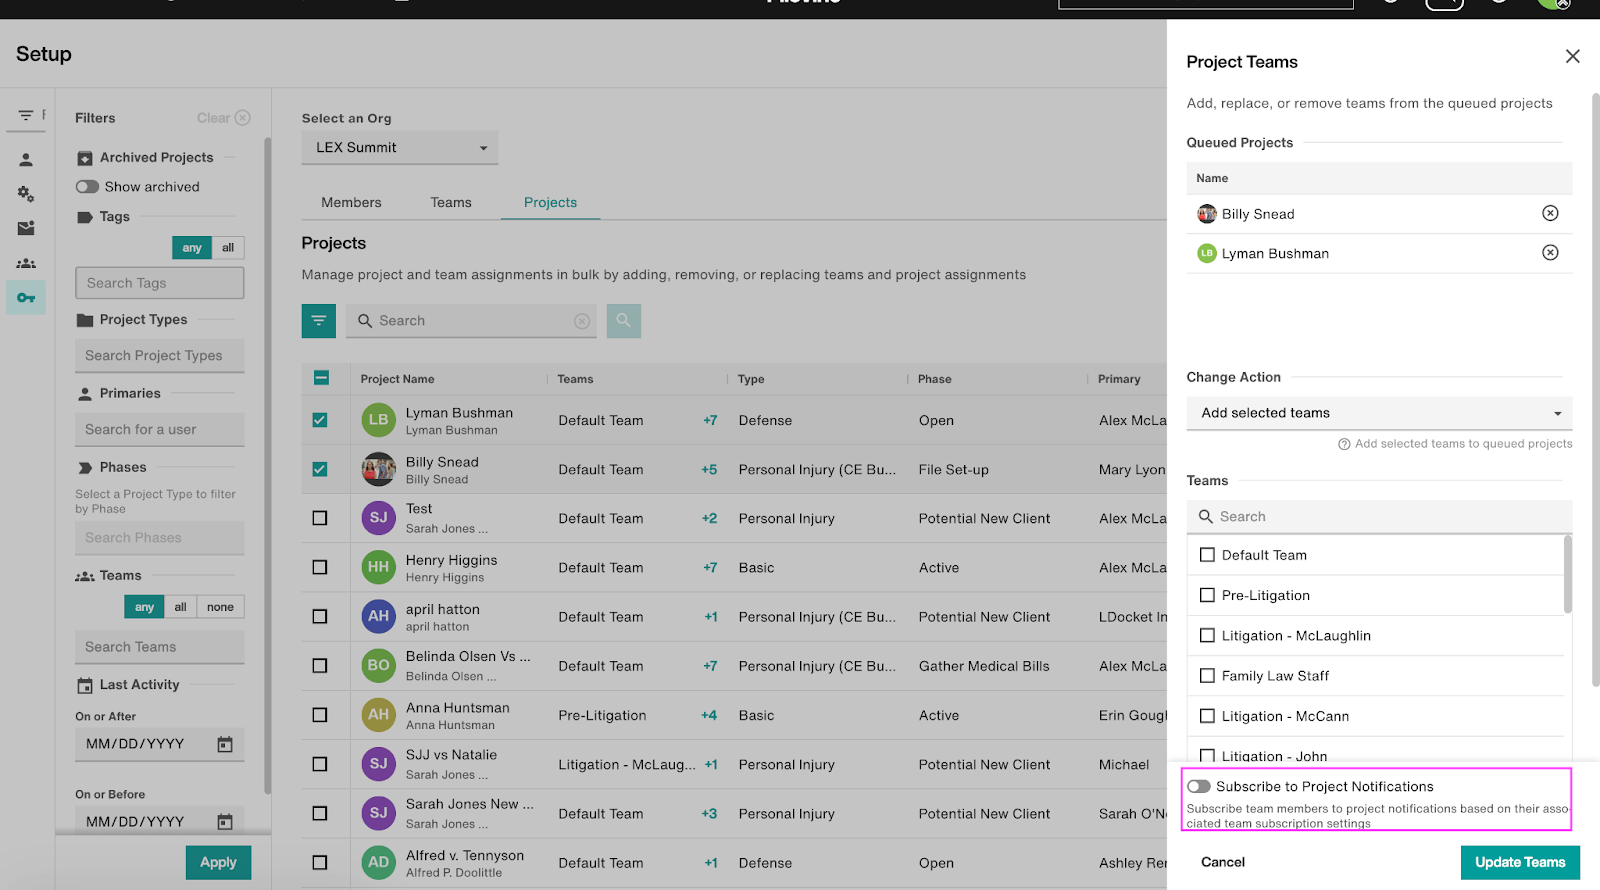Switch to the Members tab

[351, 202]
